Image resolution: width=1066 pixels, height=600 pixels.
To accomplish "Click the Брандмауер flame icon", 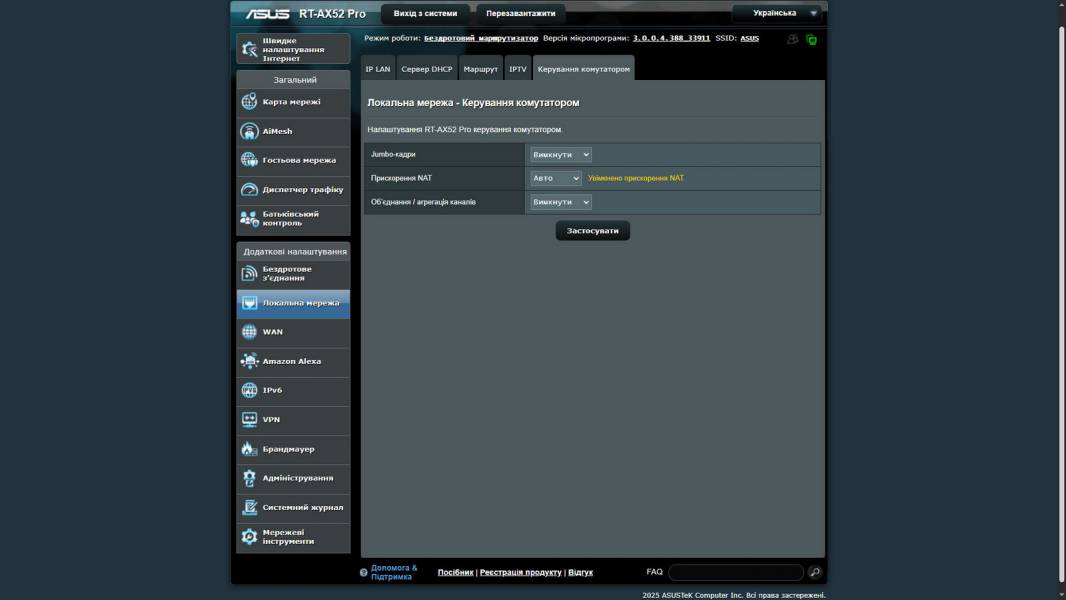I will 250,449.
